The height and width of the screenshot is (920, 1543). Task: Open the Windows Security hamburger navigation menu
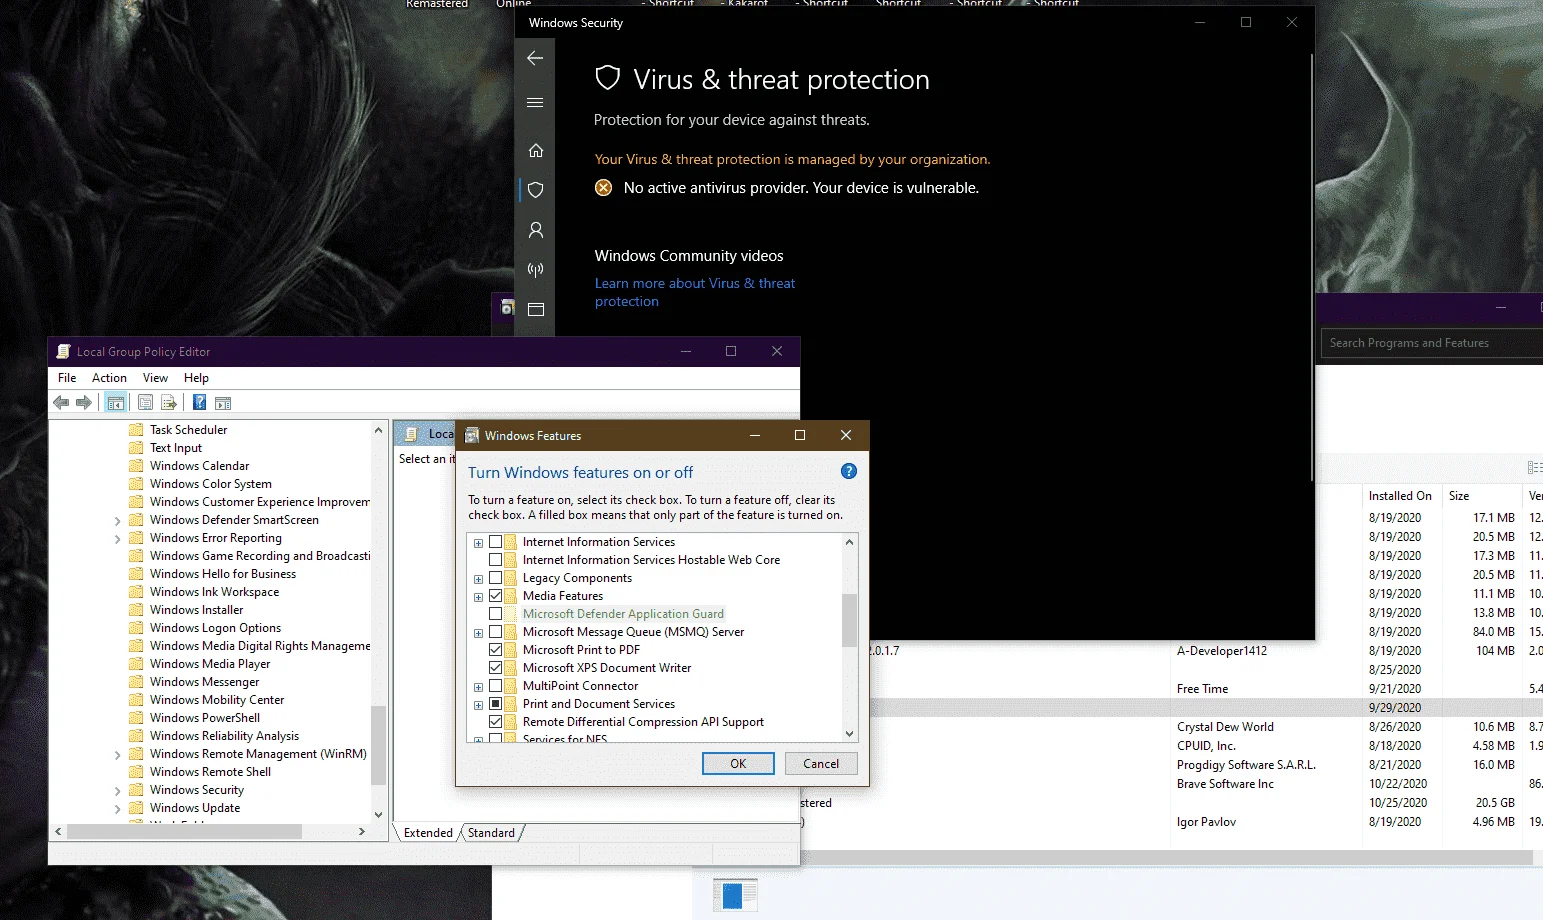pos(535,102)
